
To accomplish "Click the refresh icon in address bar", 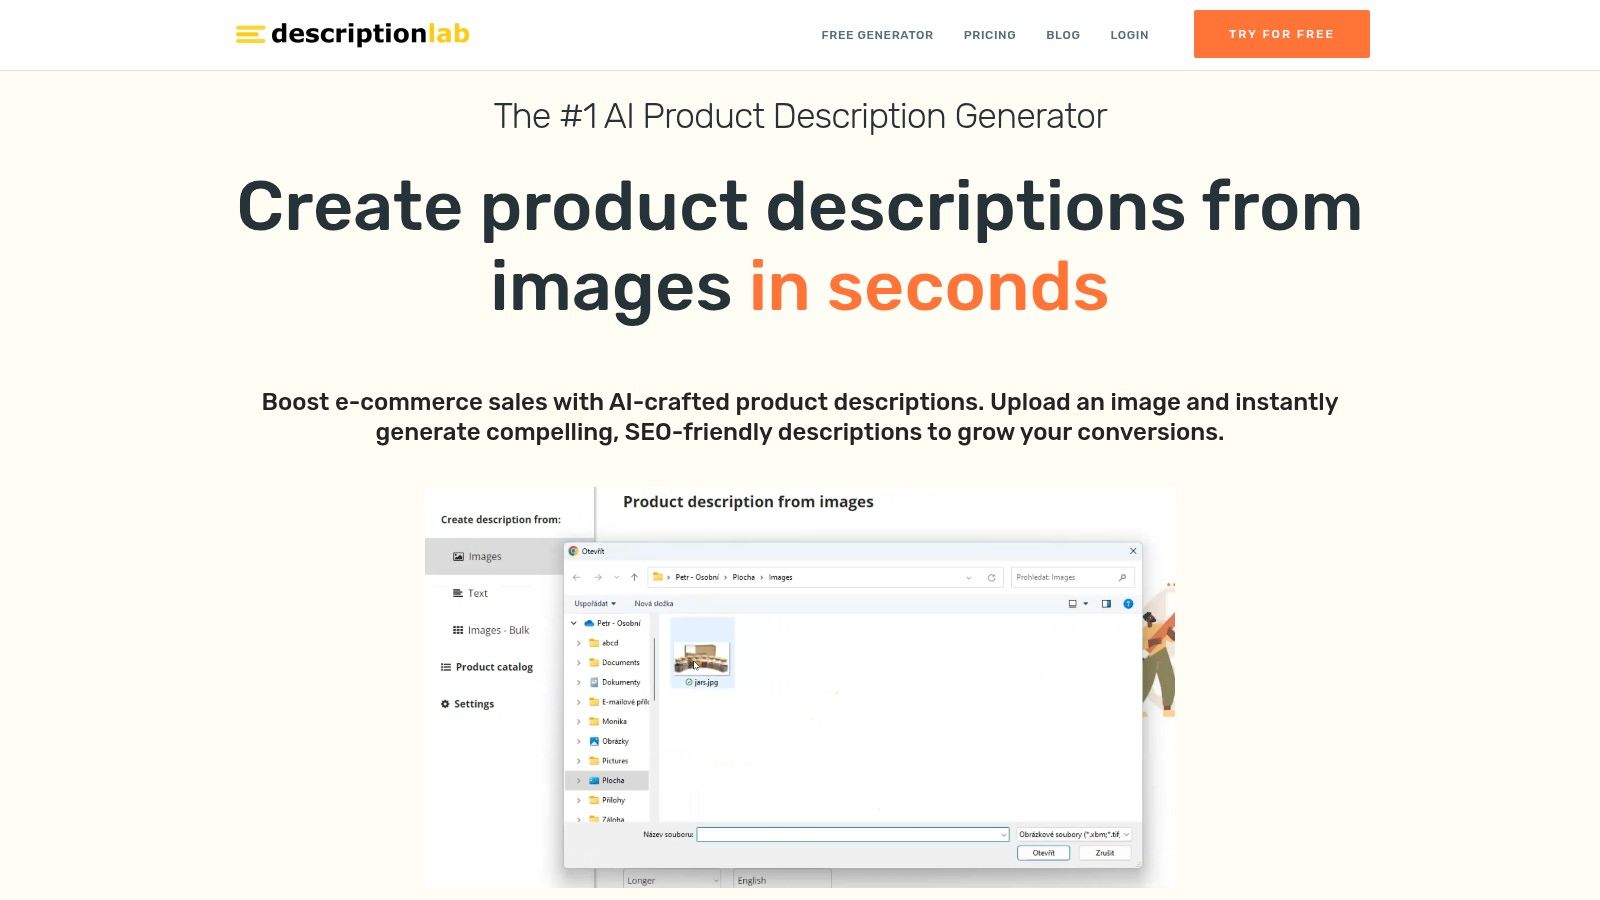I will (991, 577).
